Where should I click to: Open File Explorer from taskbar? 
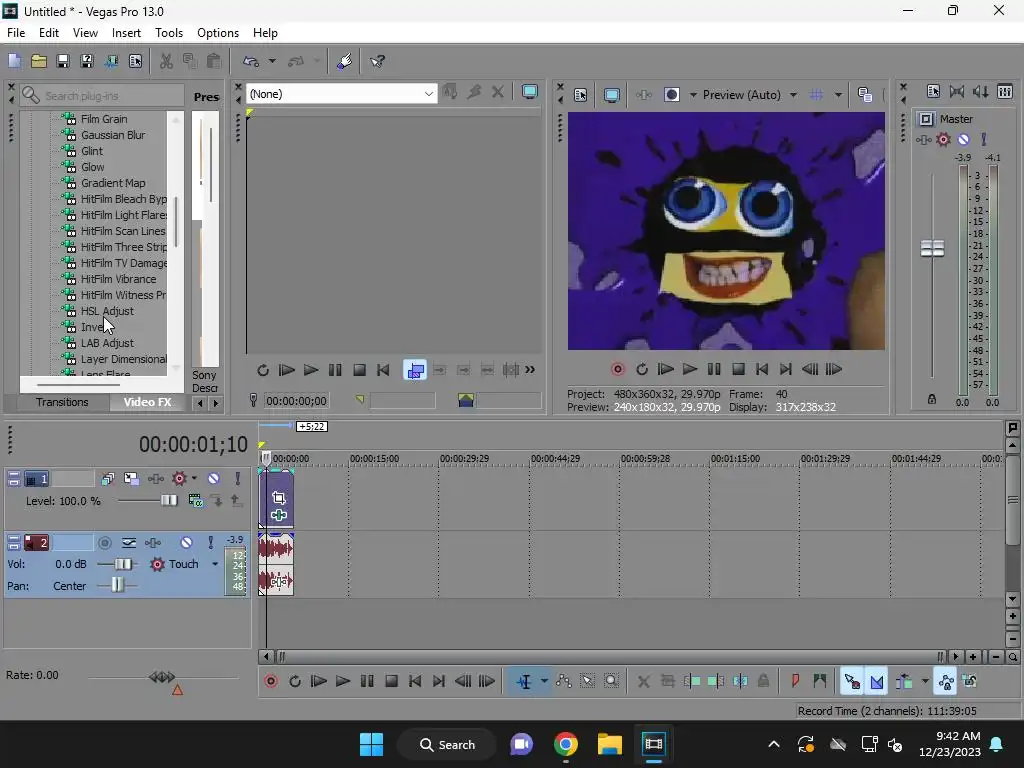(609, 744)
